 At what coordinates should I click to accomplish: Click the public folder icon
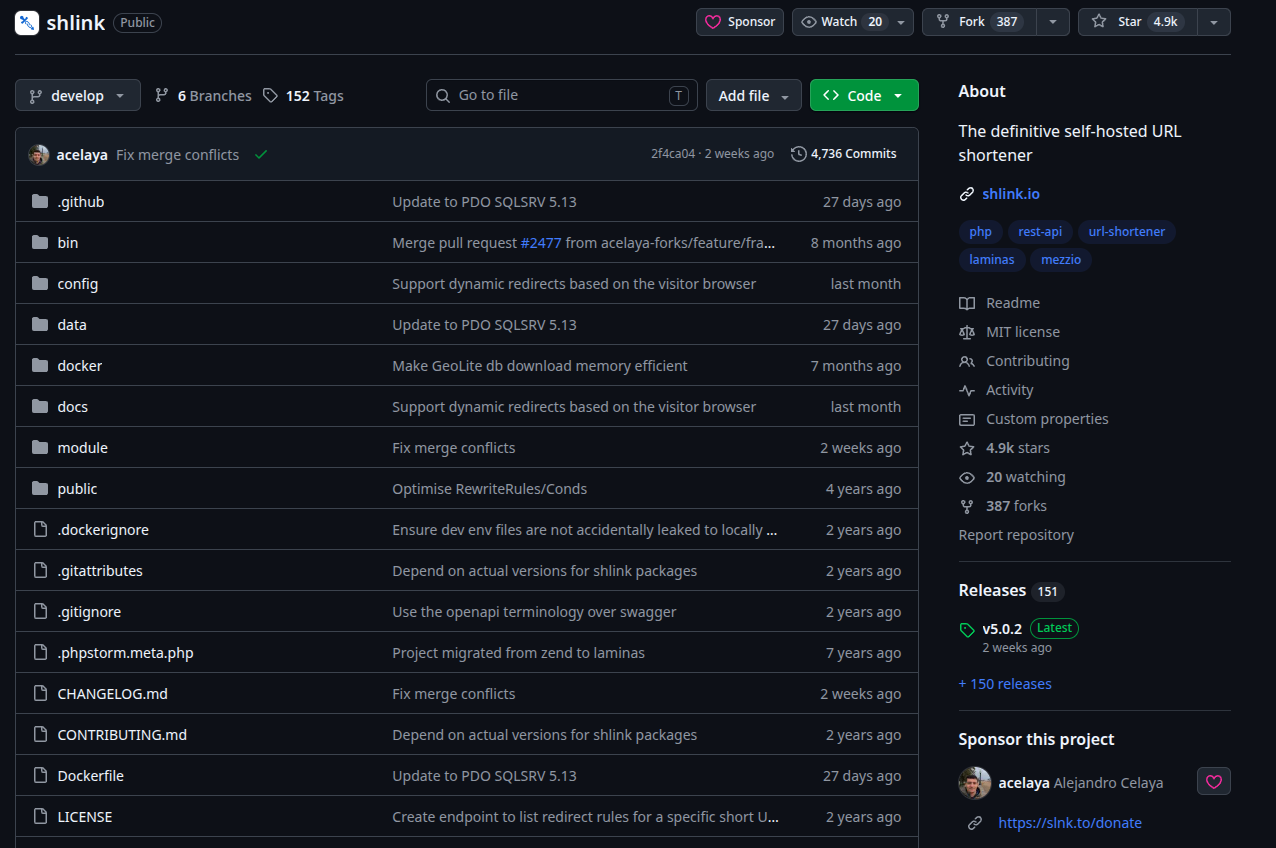[x=40, y=489]
